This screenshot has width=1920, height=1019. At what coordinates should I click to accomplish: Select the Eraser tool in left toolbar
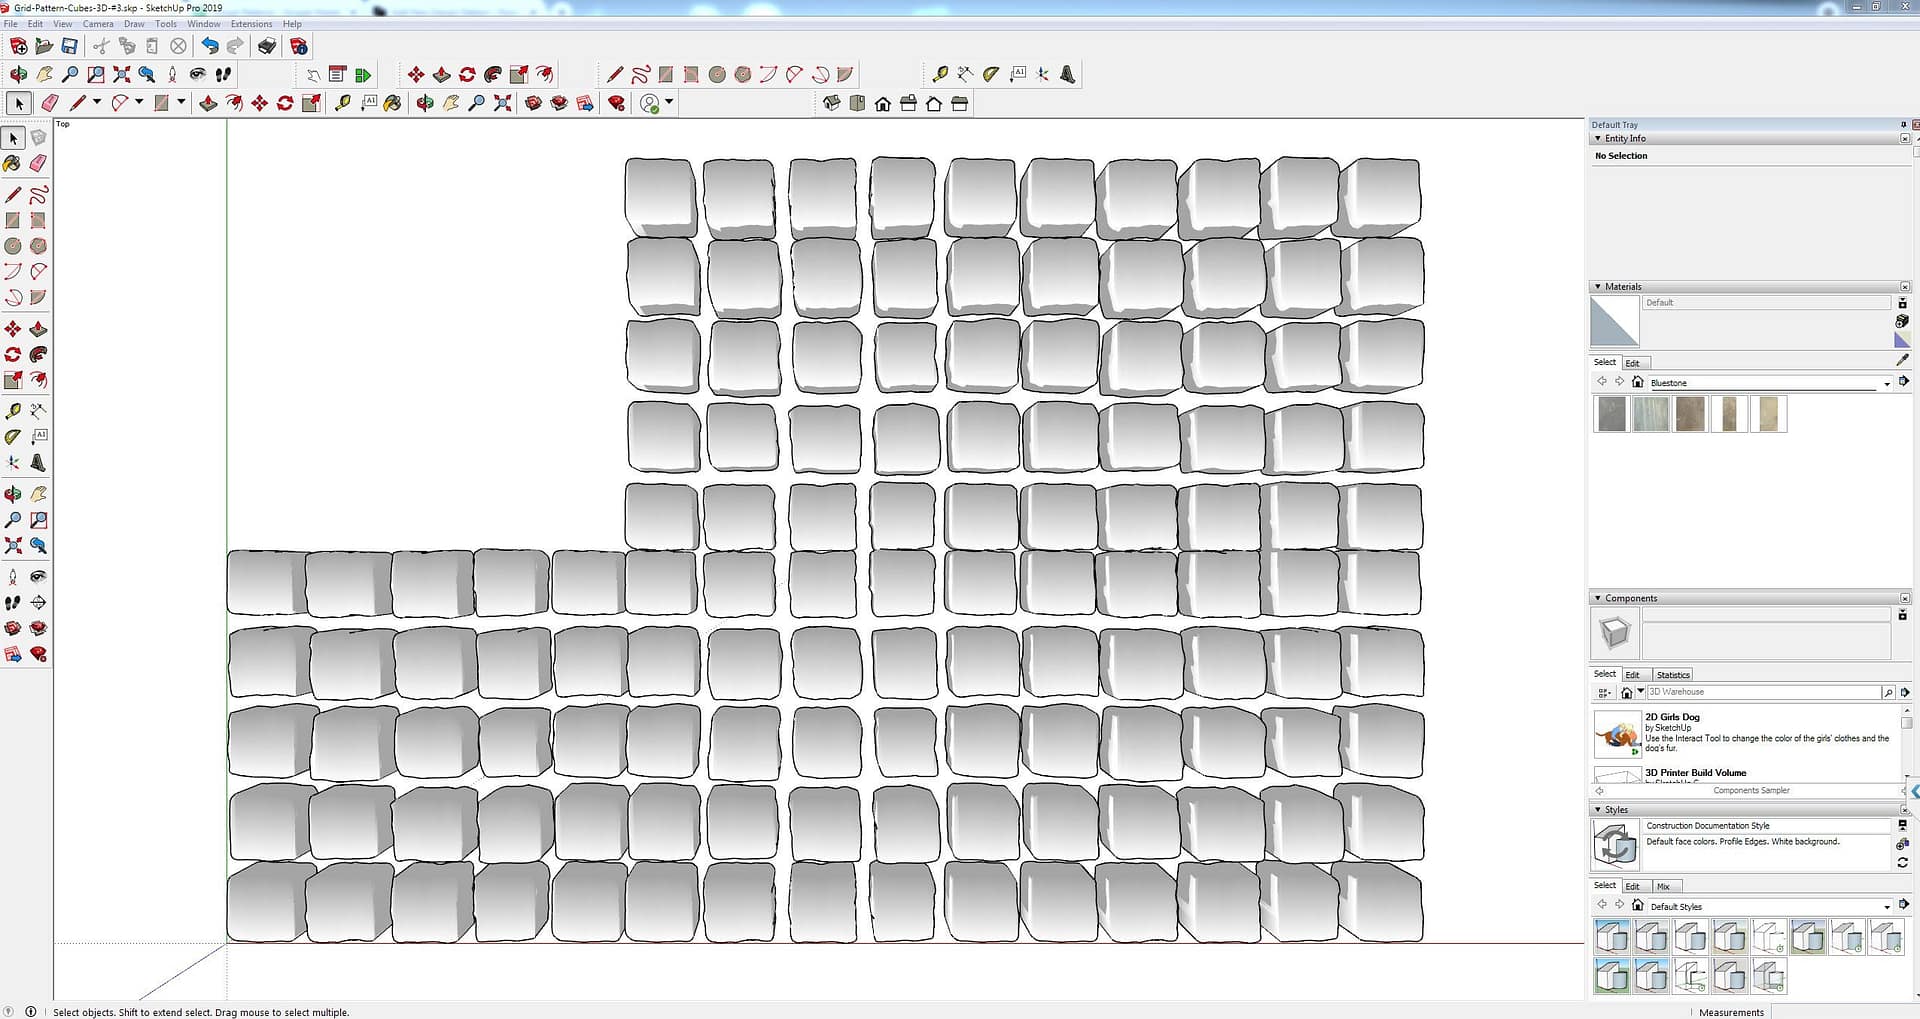click(x=38, y=163)
